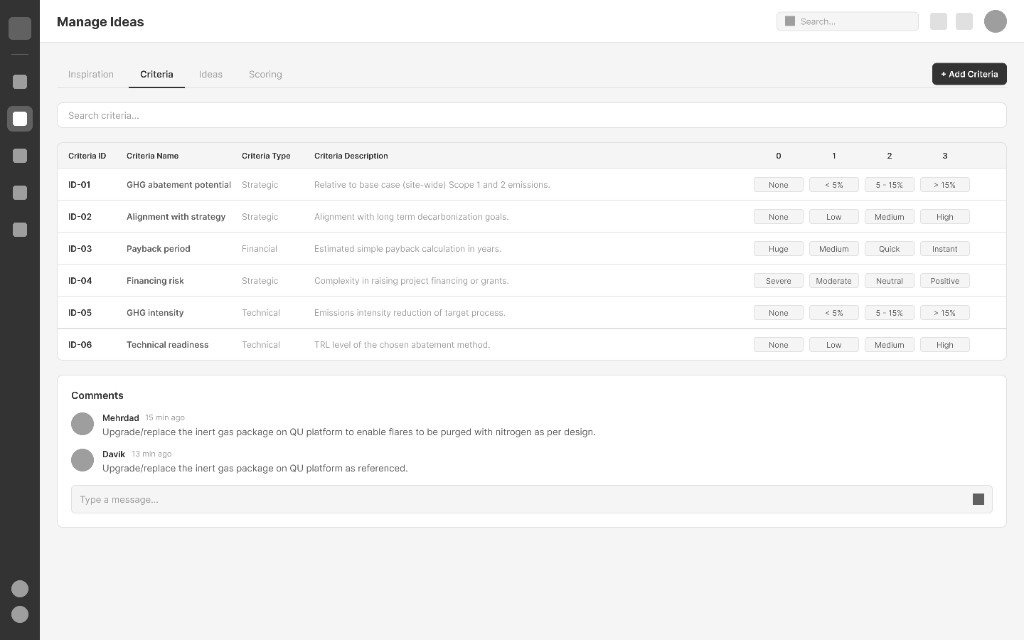The image size is (1024, 640).
Task: Click the name 'Davik' in Comments
Action: pos(114,455)
